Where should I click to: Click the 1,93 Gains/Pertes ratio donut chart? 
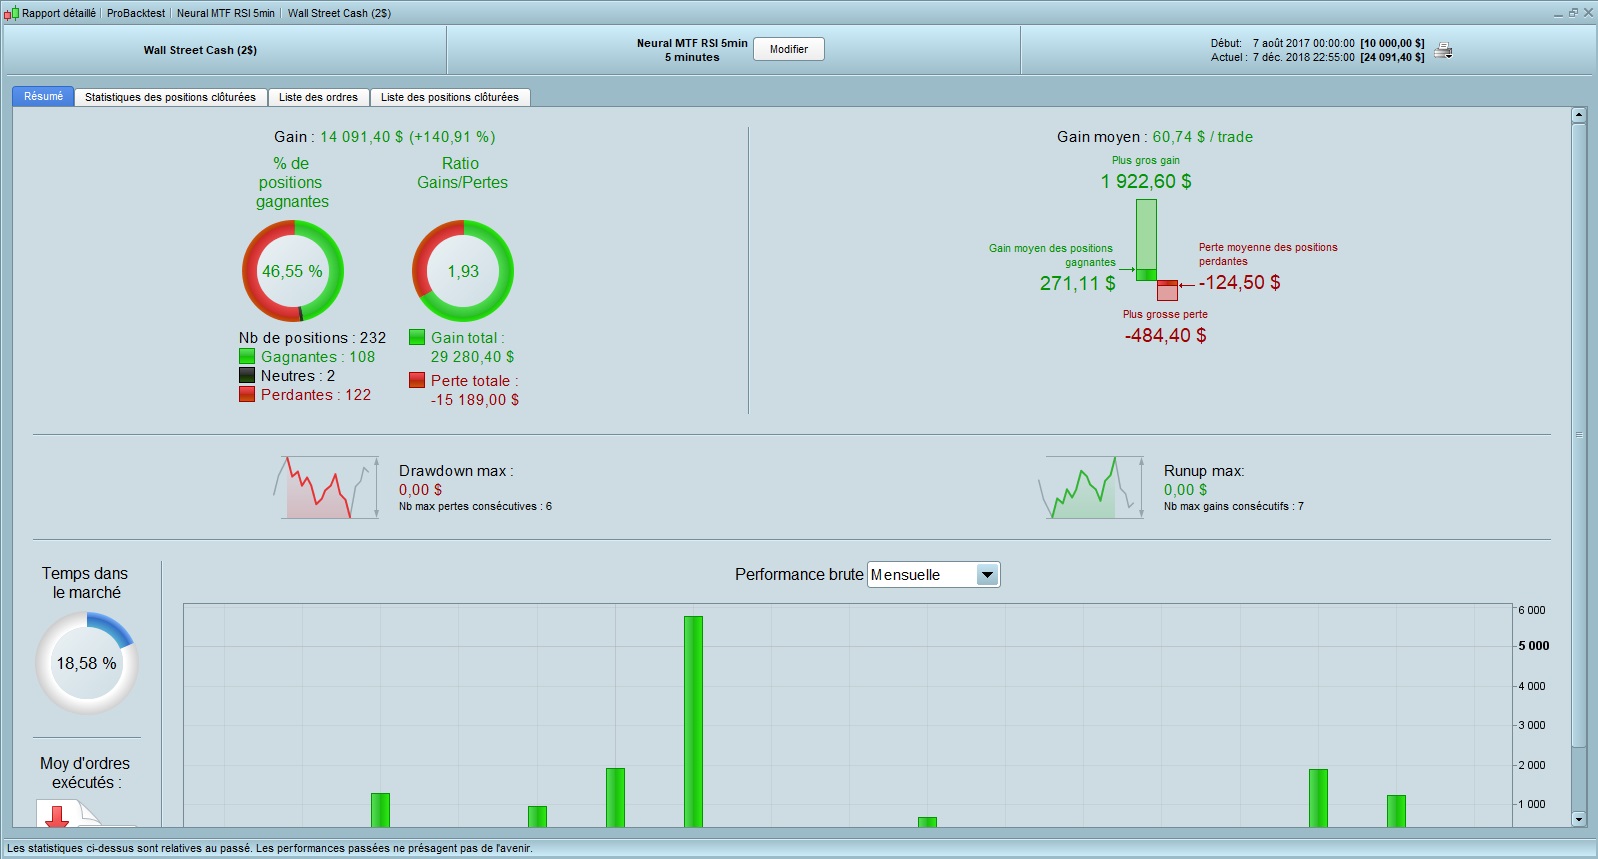463,271
